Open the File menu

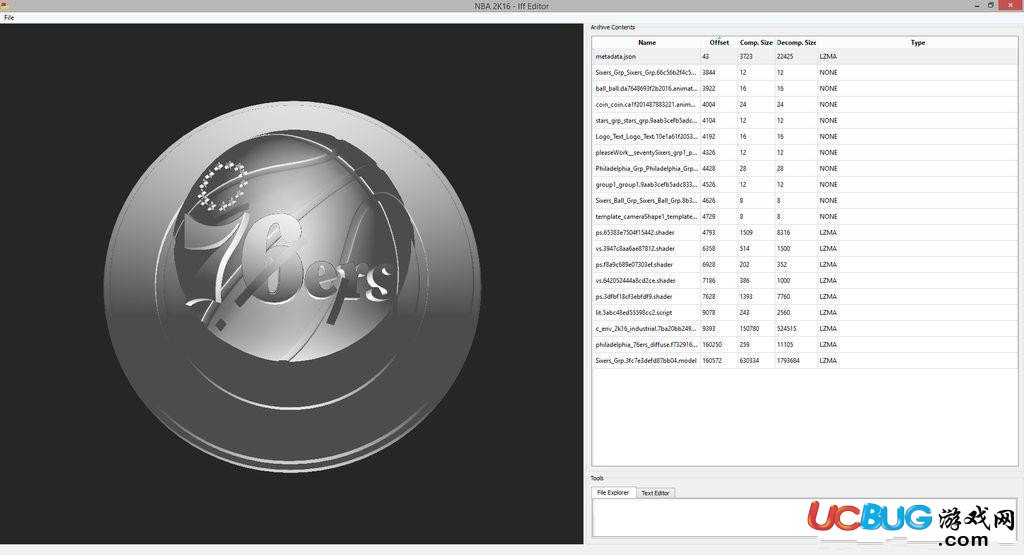(x=9, y=18)
